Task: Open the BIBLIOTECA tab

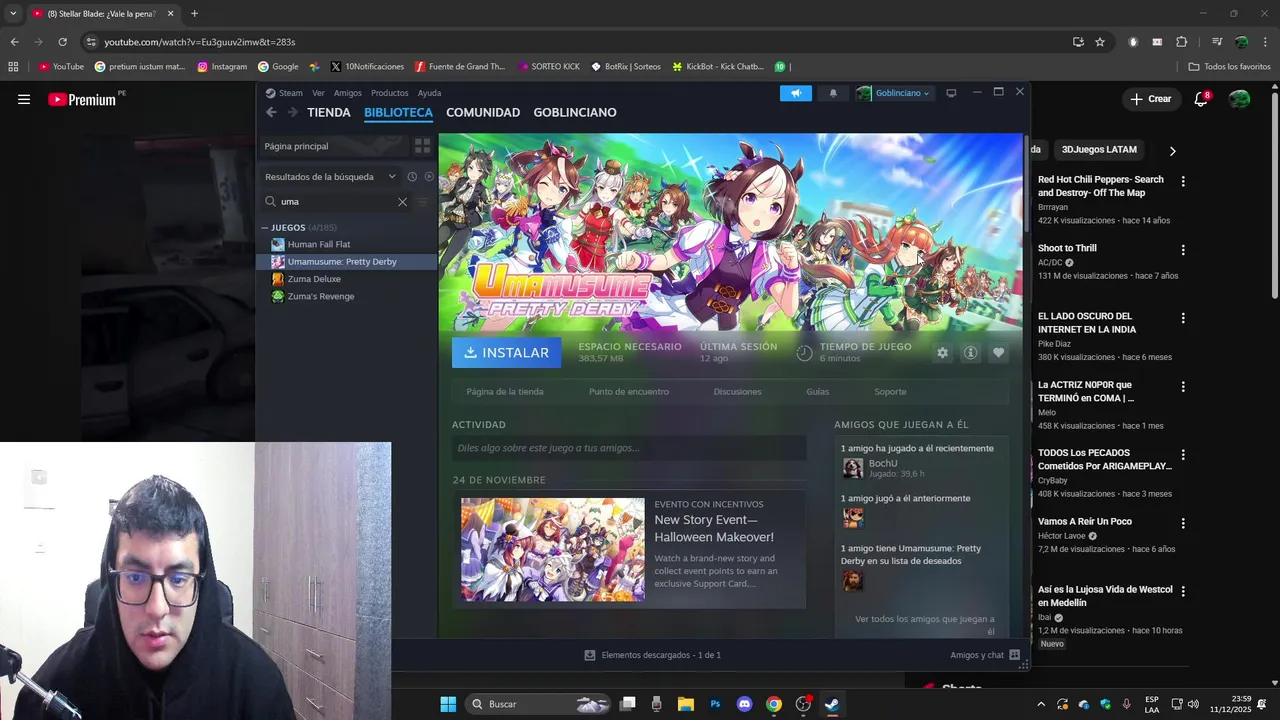Action: coord(398,112)
